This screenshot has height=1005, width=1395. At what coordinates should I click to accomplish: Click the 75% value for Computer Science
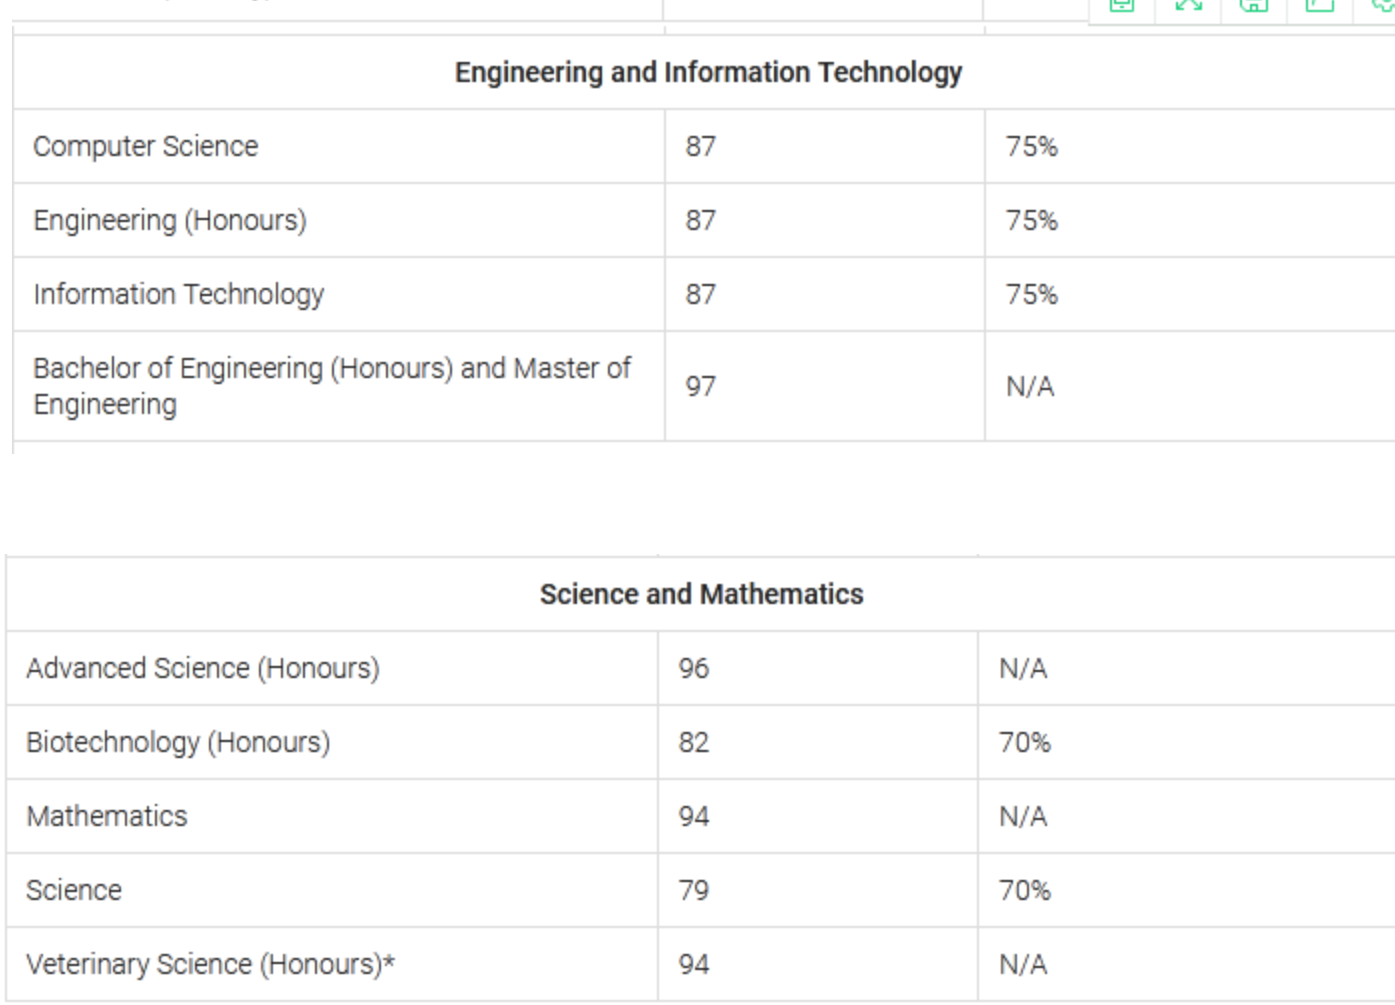tap(1032, 147)
